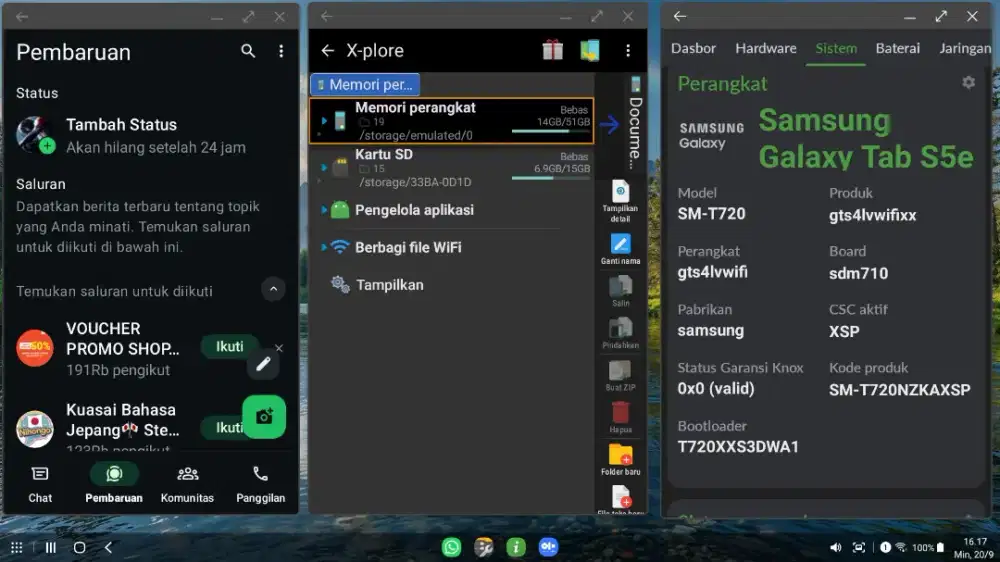The height and width of the screenshot is (562, 1000).
Task: Open the Kuasai Bahasa Jepang channel
Action: [x=122, y=420]
